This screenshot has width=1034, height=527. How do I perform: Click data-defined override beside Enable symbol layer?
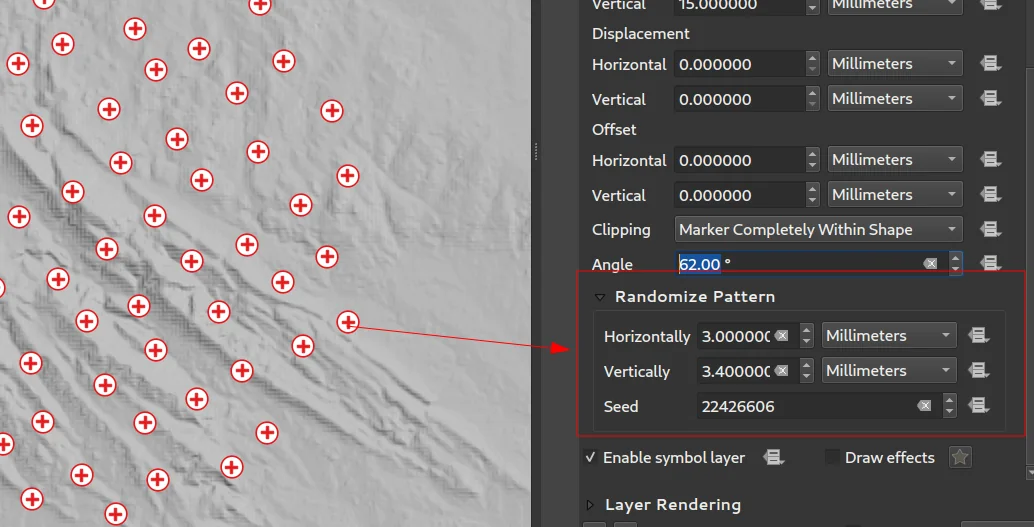pos(772,458)
